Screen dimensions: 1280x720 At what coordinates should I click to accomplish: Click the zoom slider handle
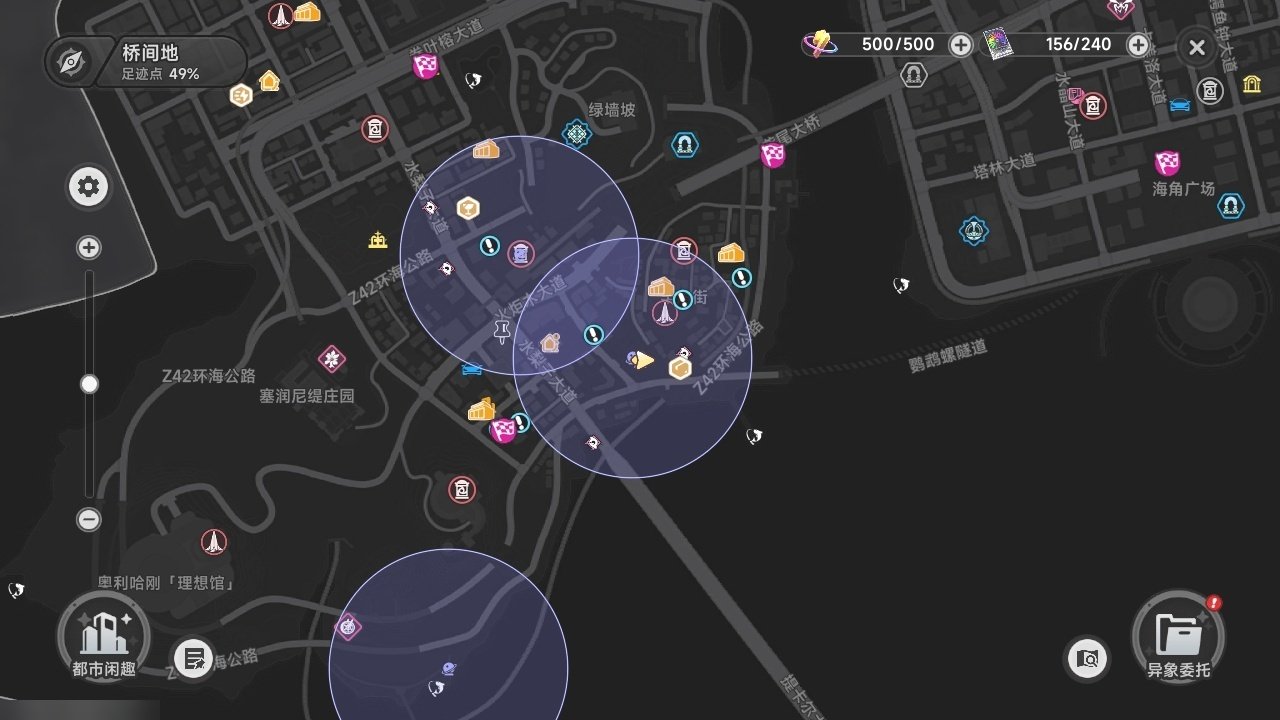89,384
